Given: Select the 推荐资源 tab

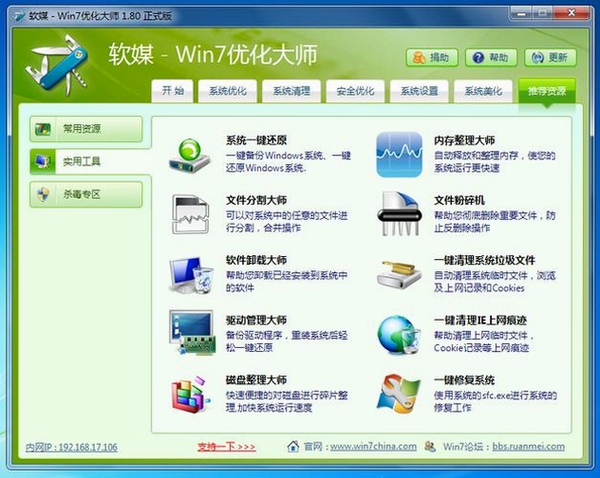Looking at the screenshot, I should [547, 91].
